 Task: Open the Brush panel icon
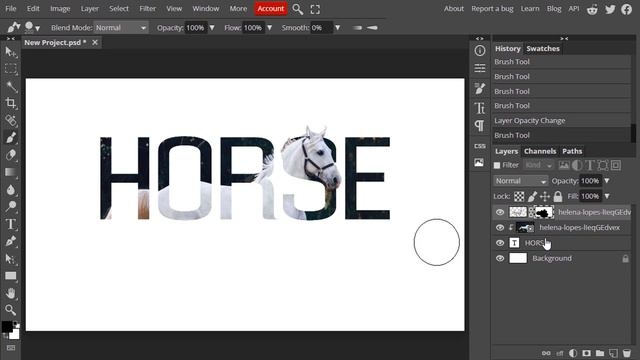[x=480, y=88]
